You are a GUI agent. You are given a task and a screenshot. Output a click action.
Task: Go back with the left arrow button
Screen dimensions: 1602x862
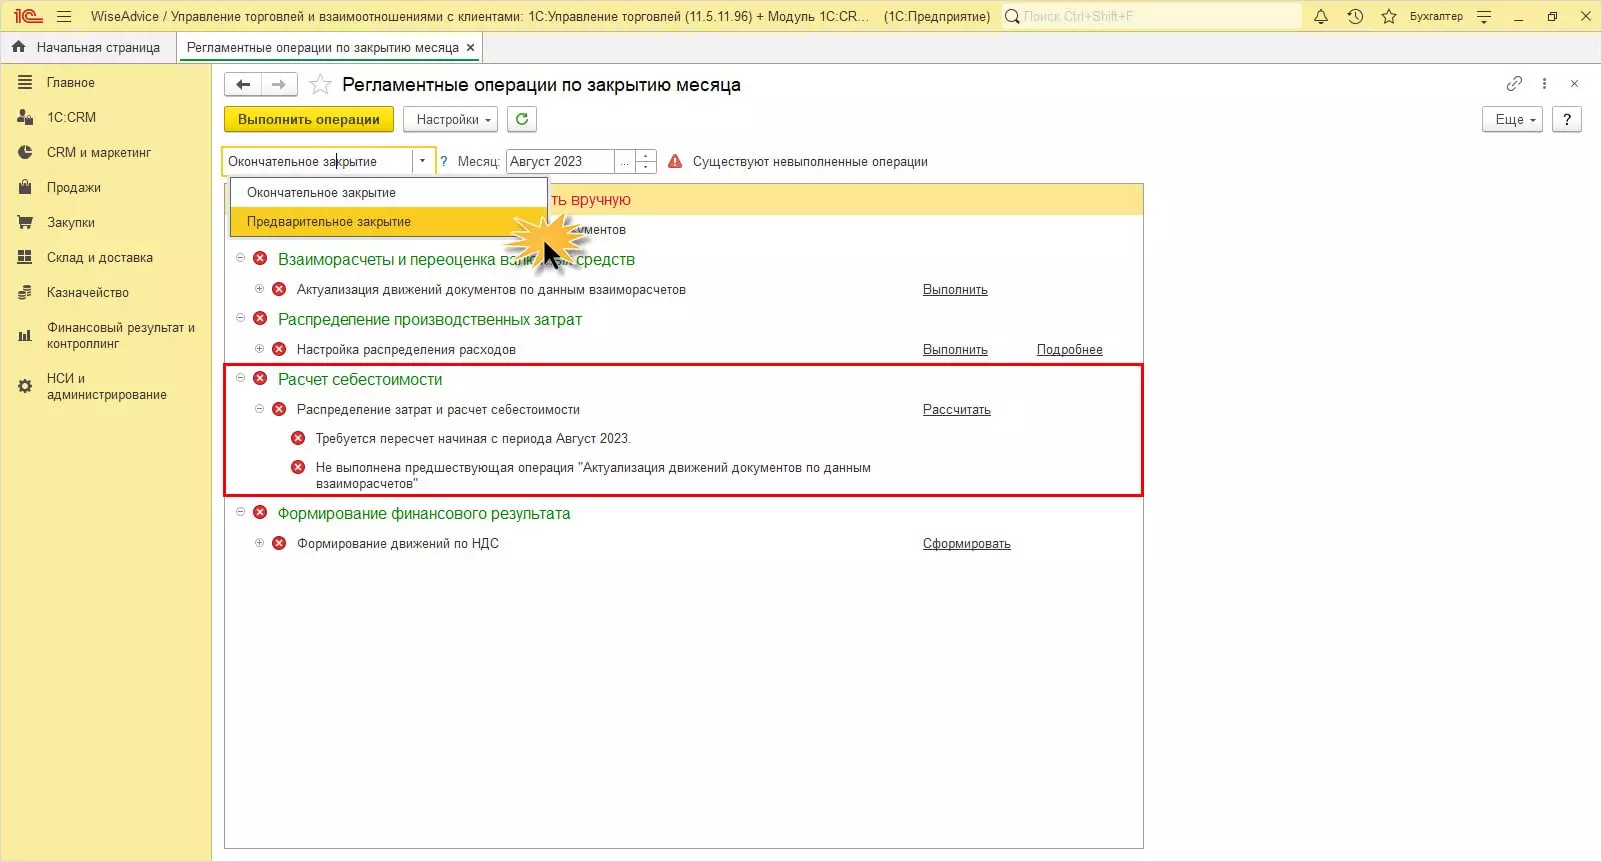[x=243, y=85]
